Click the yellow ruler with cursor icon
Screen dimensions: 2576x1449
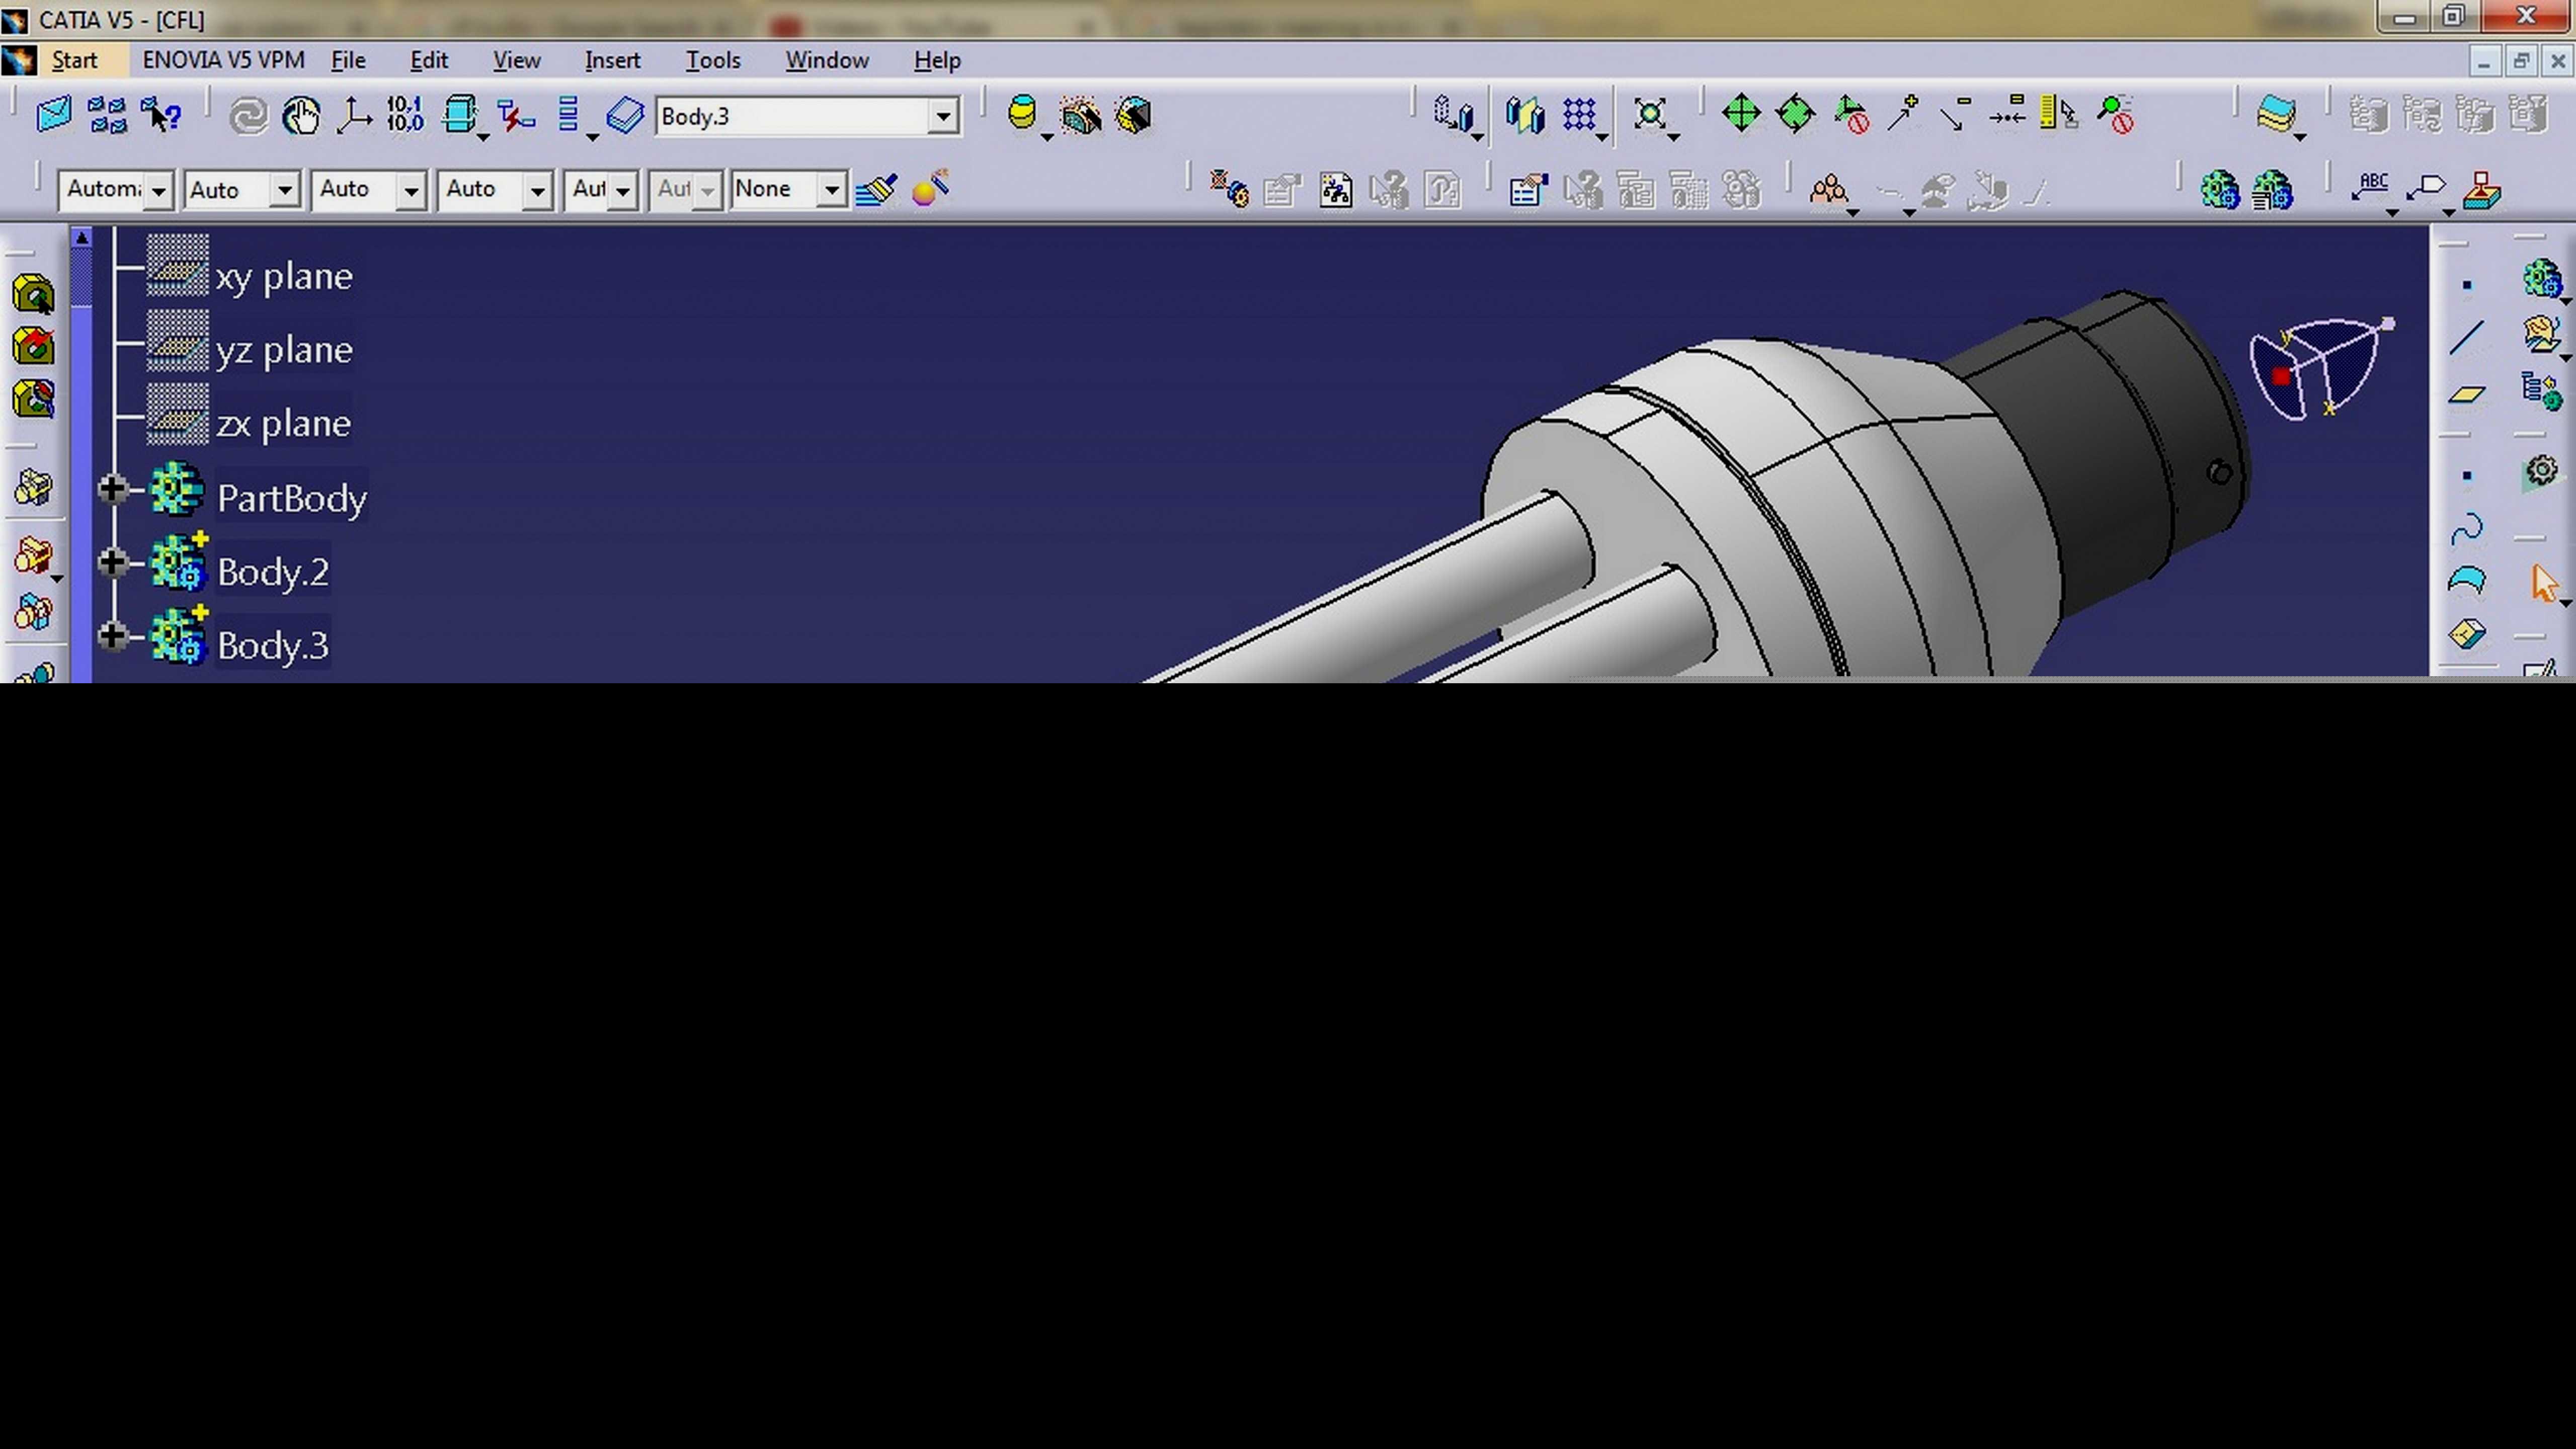(x=2059, y=113)
